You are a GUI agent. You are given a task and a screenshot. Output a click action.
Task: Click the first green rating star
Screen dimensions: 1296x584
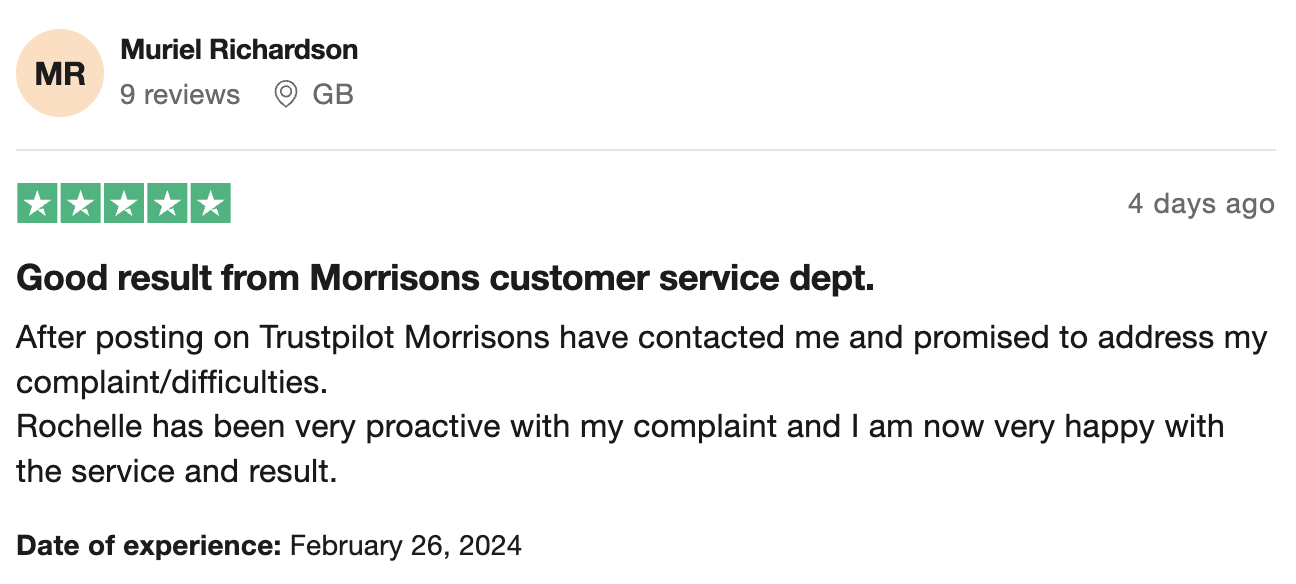[x=38, y=204]
